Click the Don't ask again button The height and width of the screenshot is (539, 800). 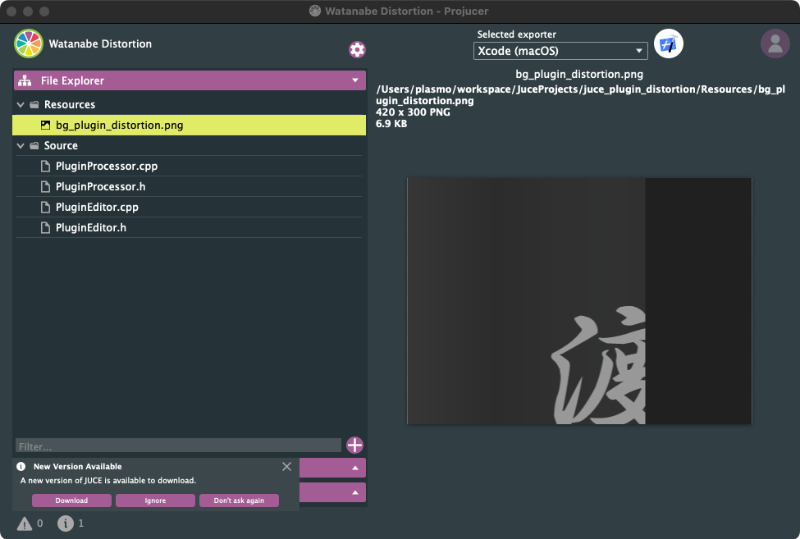[x=239, y=500]
